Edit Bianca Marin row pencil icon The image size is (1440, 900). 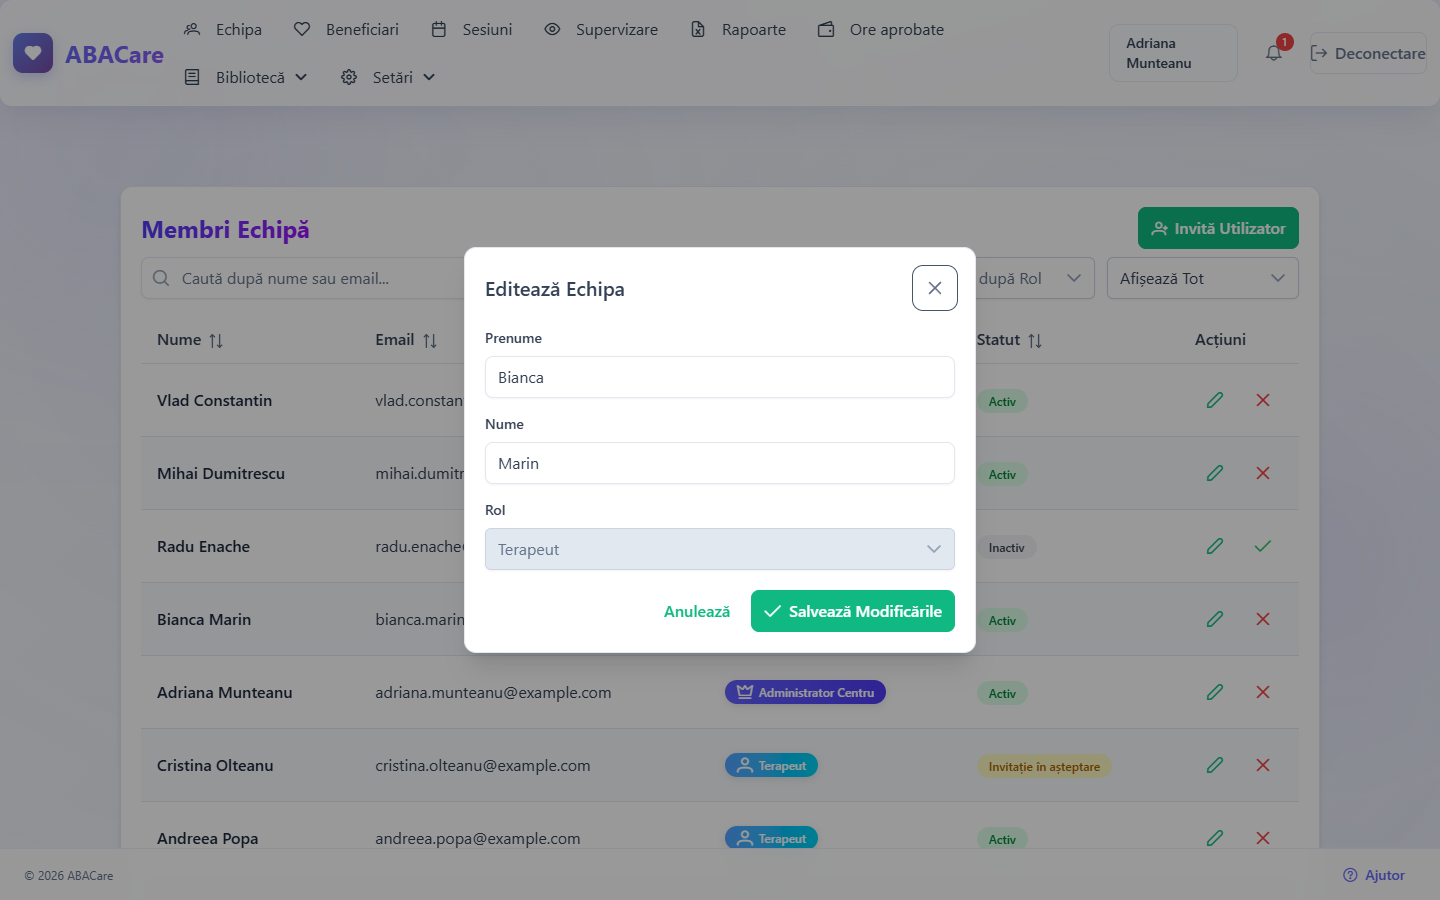[1215, 619]
